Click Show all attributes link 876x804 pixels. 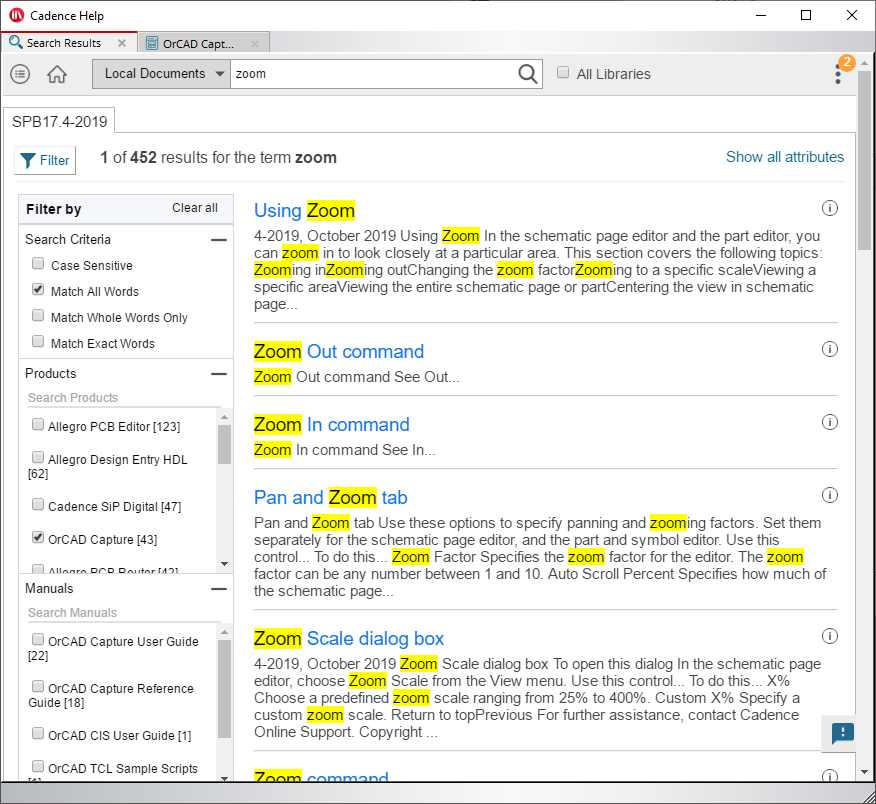pyautogui.click(x=785, y=157)
